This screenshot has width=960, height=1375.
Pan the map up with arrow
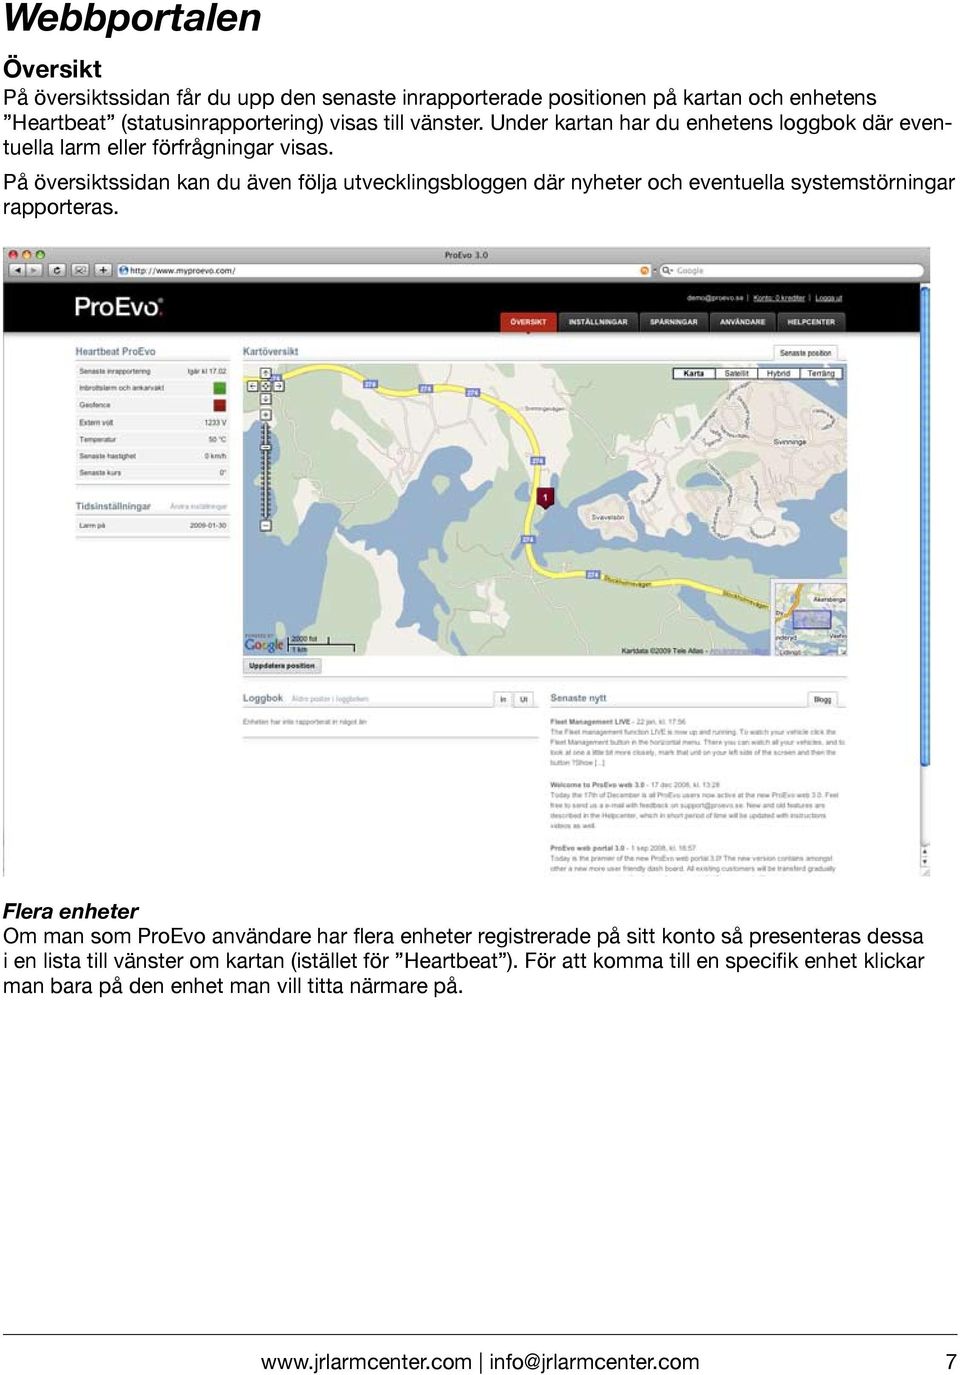click(266, 373)
